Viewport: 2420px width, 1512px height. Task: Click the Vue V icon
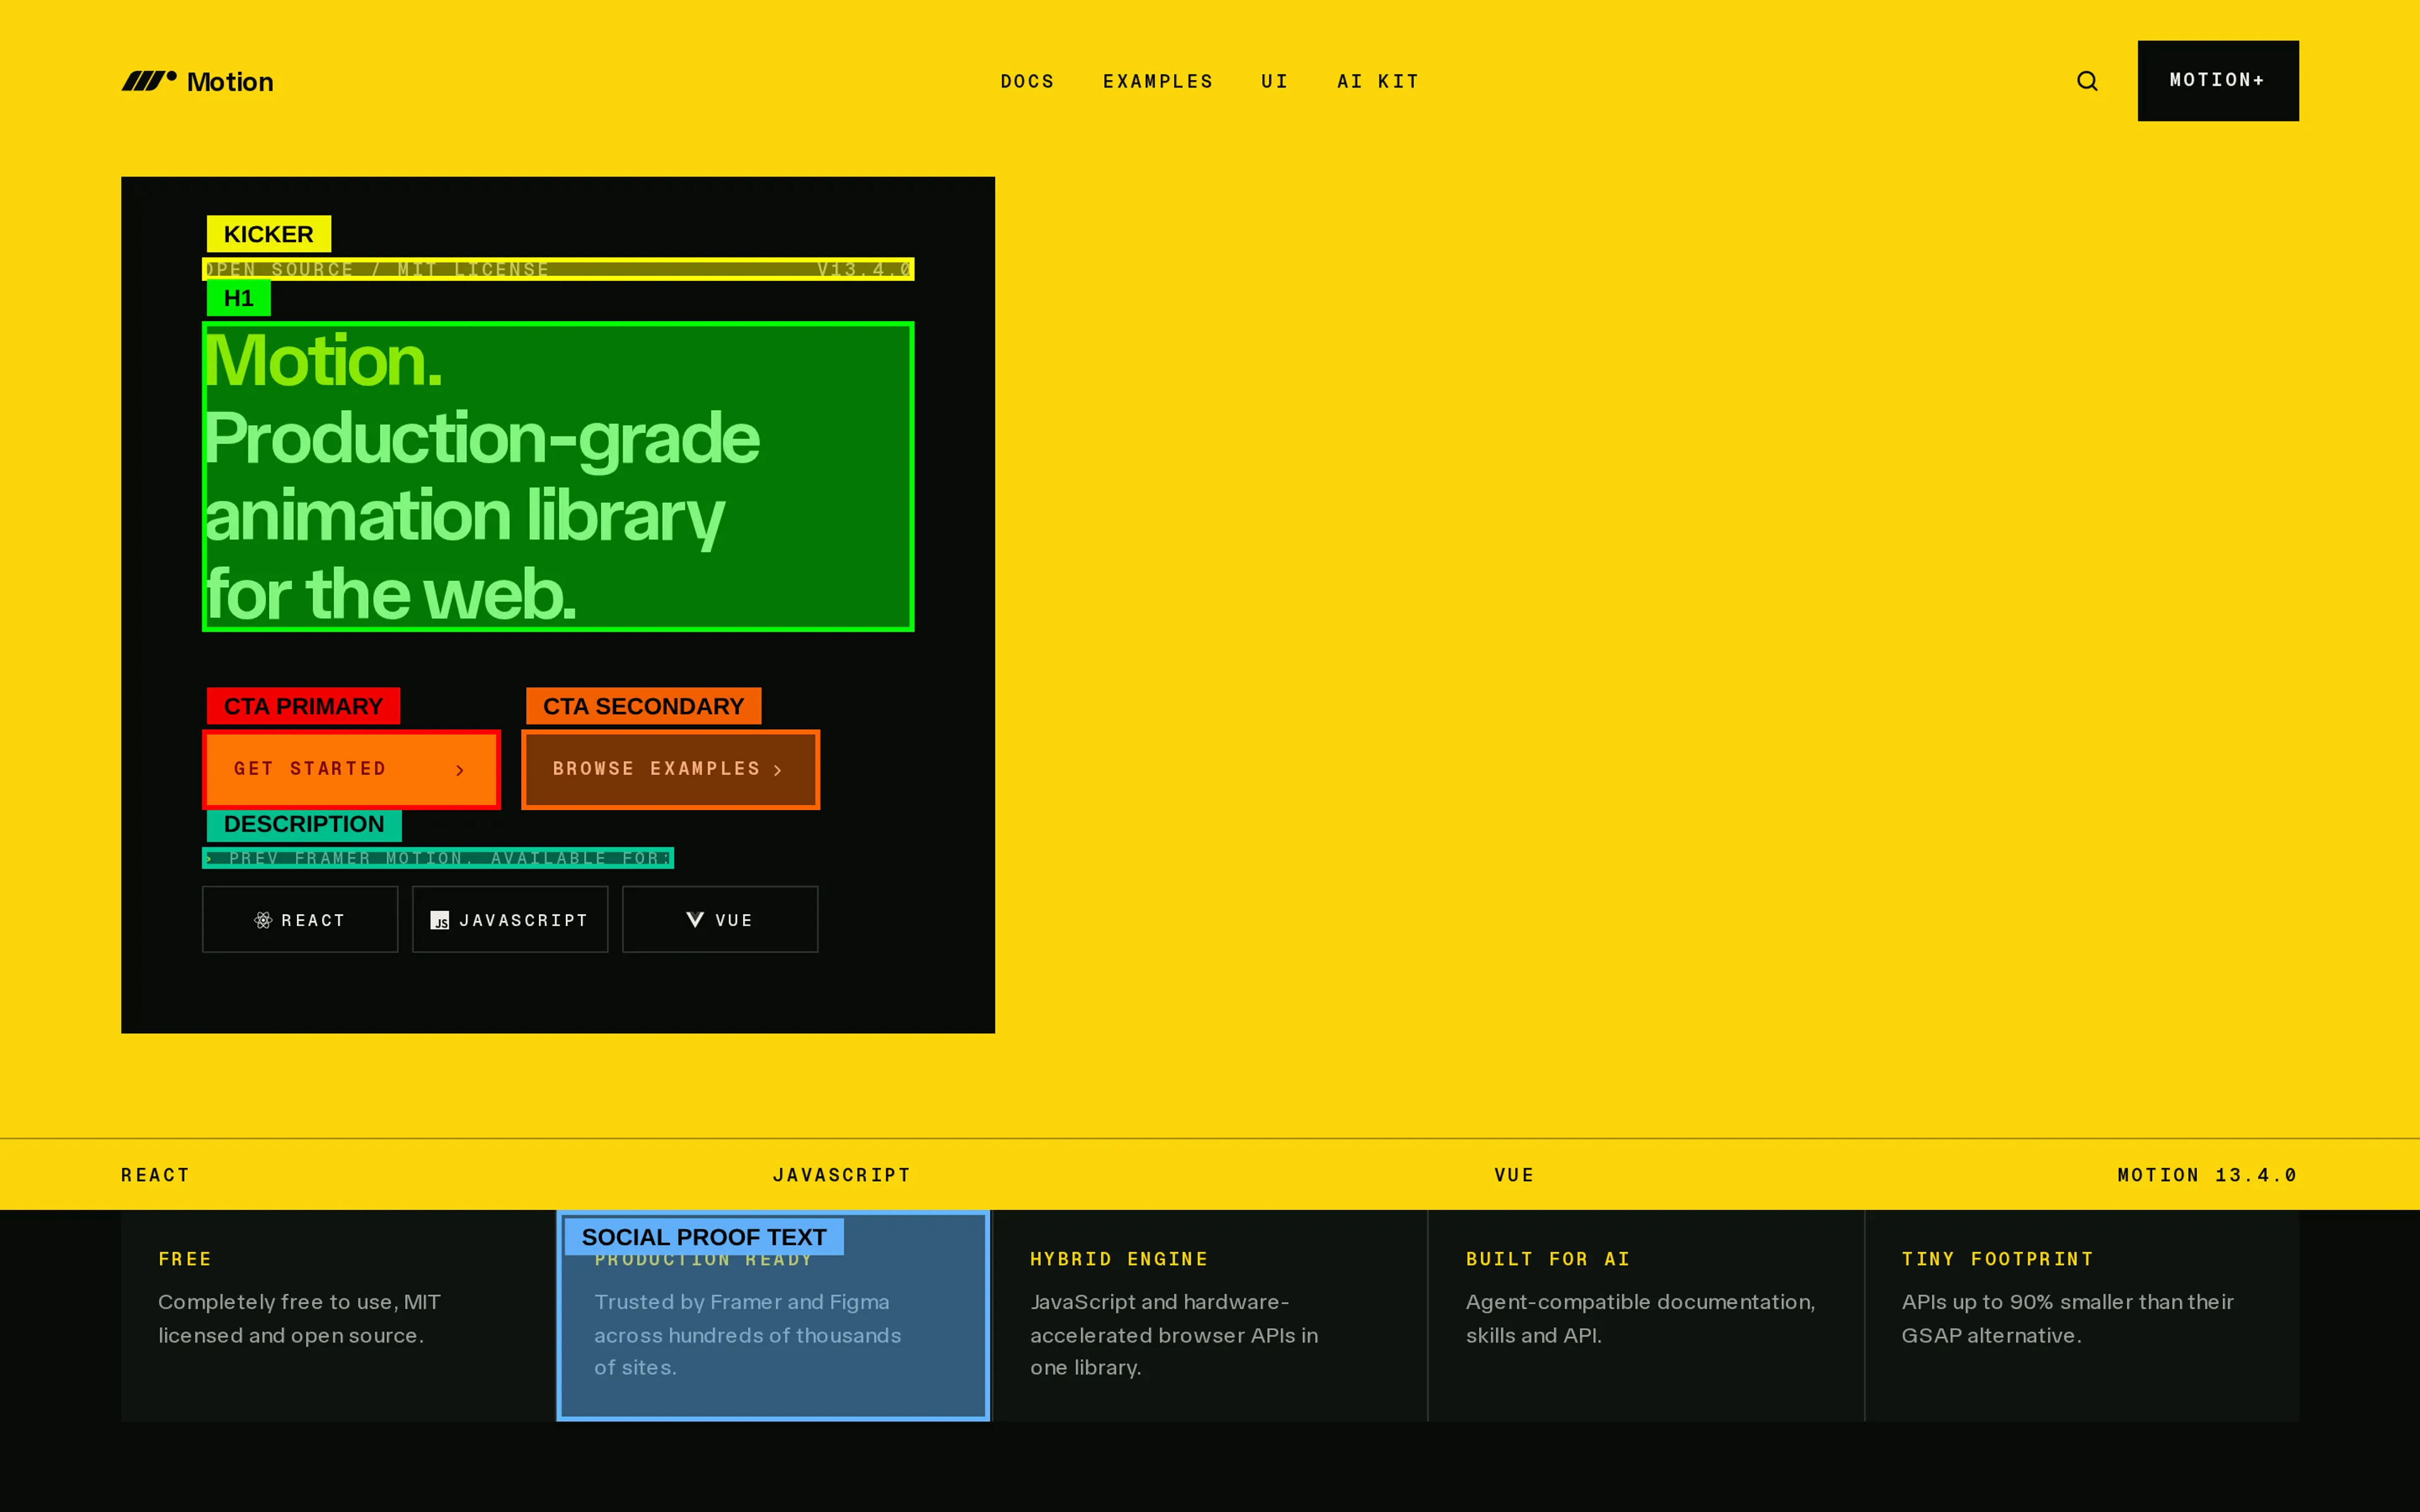[695, 920]
